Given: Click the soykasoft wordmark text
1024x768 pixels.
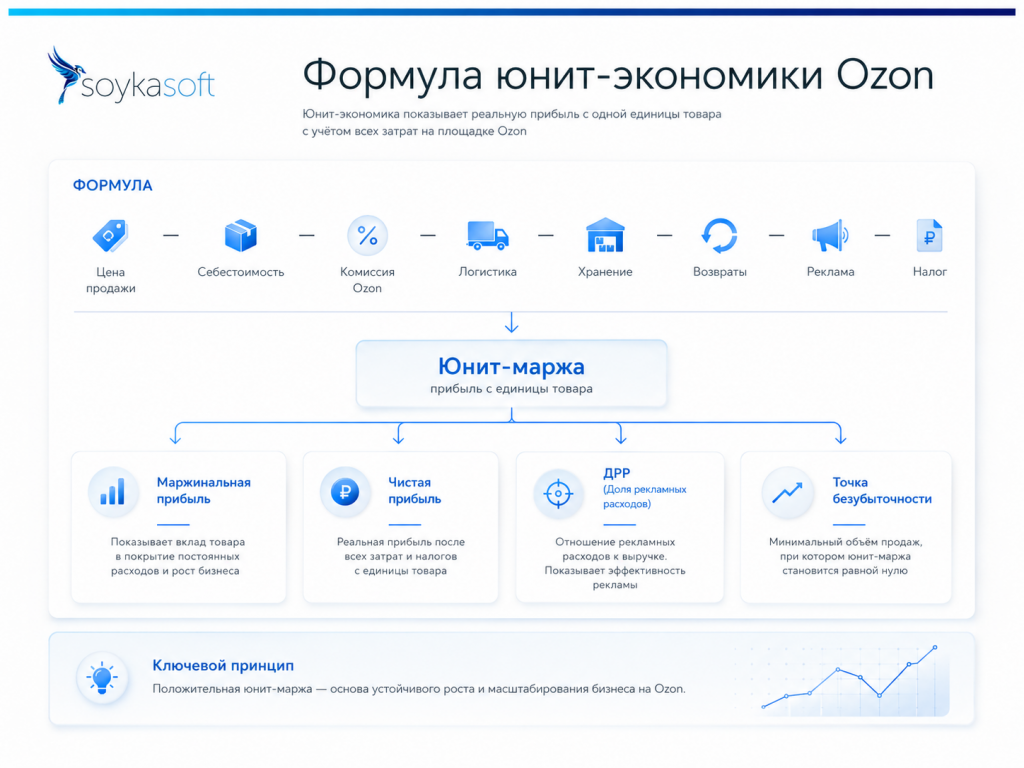Looking at the screenshot, I should 148,86.
